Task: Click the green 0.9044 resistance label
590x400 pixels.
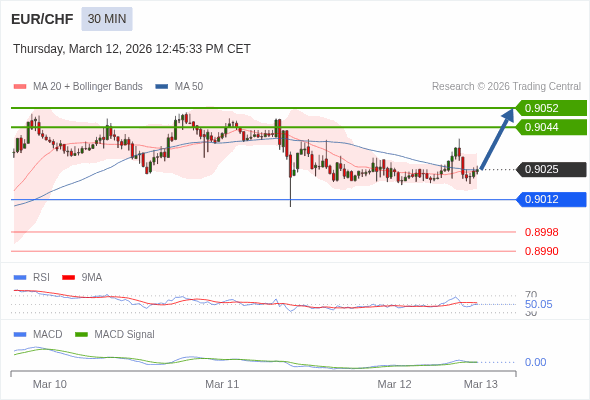Action: click(x=551, y=127)
